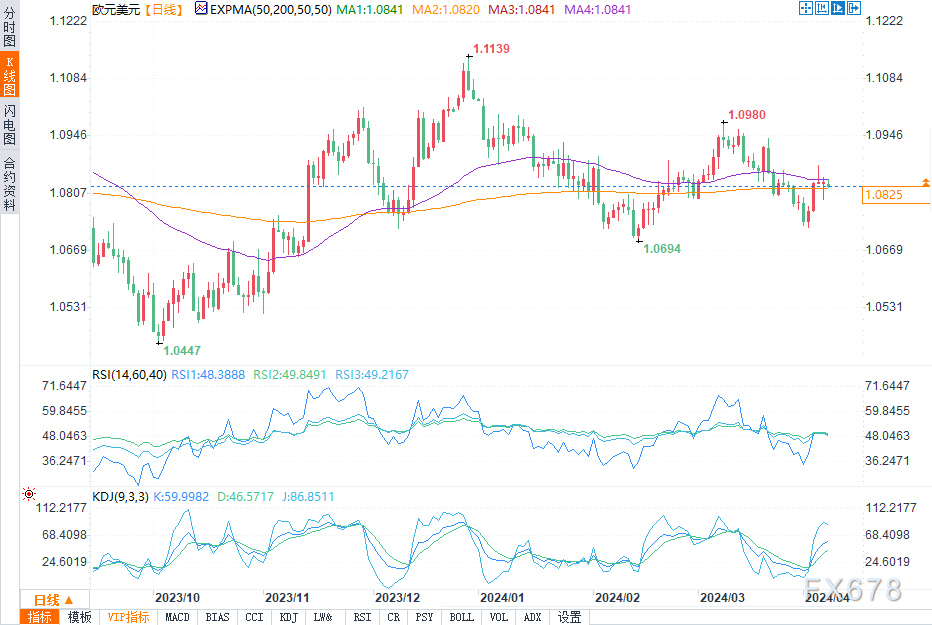Click the 欧元美元【日线】 chart title

138,10
